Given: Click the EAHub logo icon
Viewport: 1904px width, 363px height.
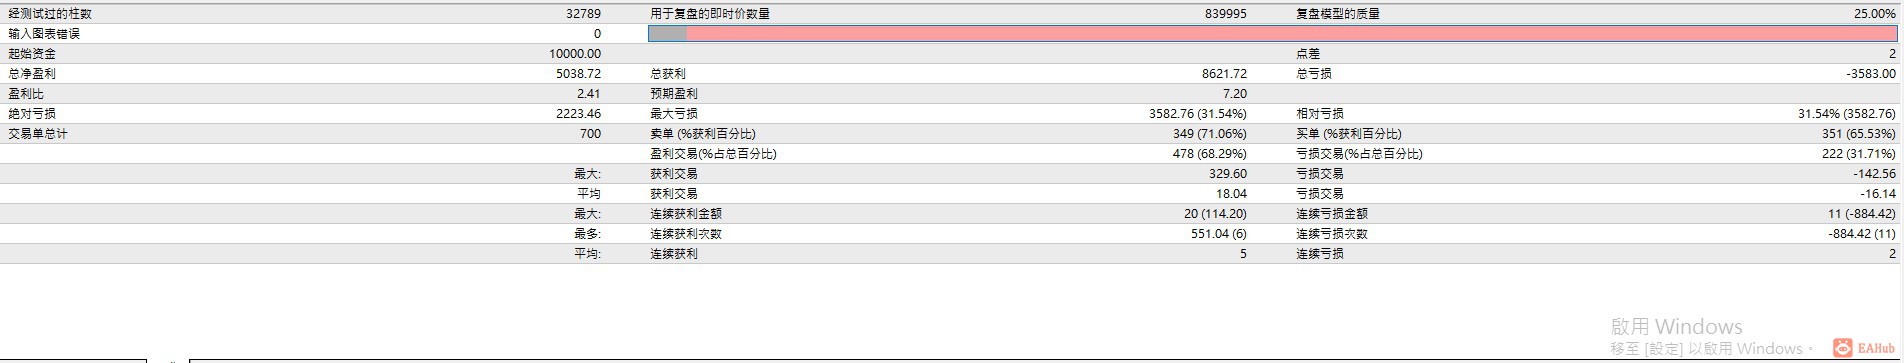Looking at the screenshot, I should (x=1843, y=348).
